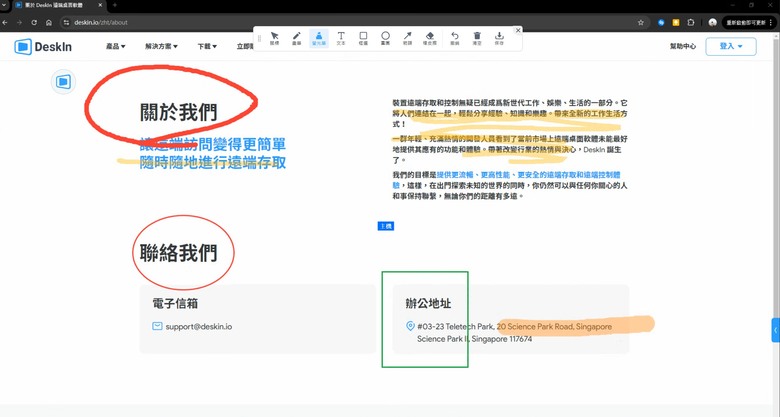Go back in the browser

point(5,22)
